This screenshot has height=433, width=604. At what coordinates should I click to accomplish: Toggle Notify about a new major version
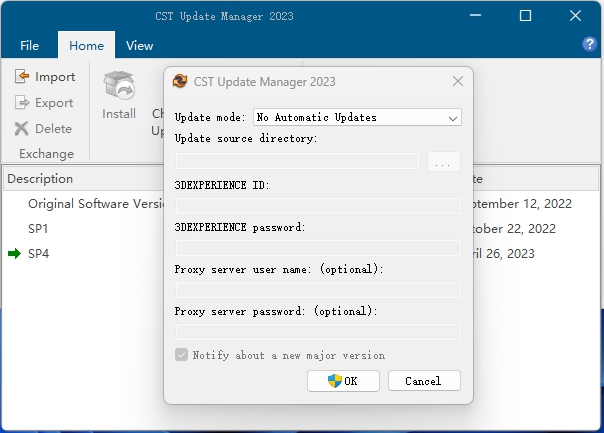tap(181, 355)
